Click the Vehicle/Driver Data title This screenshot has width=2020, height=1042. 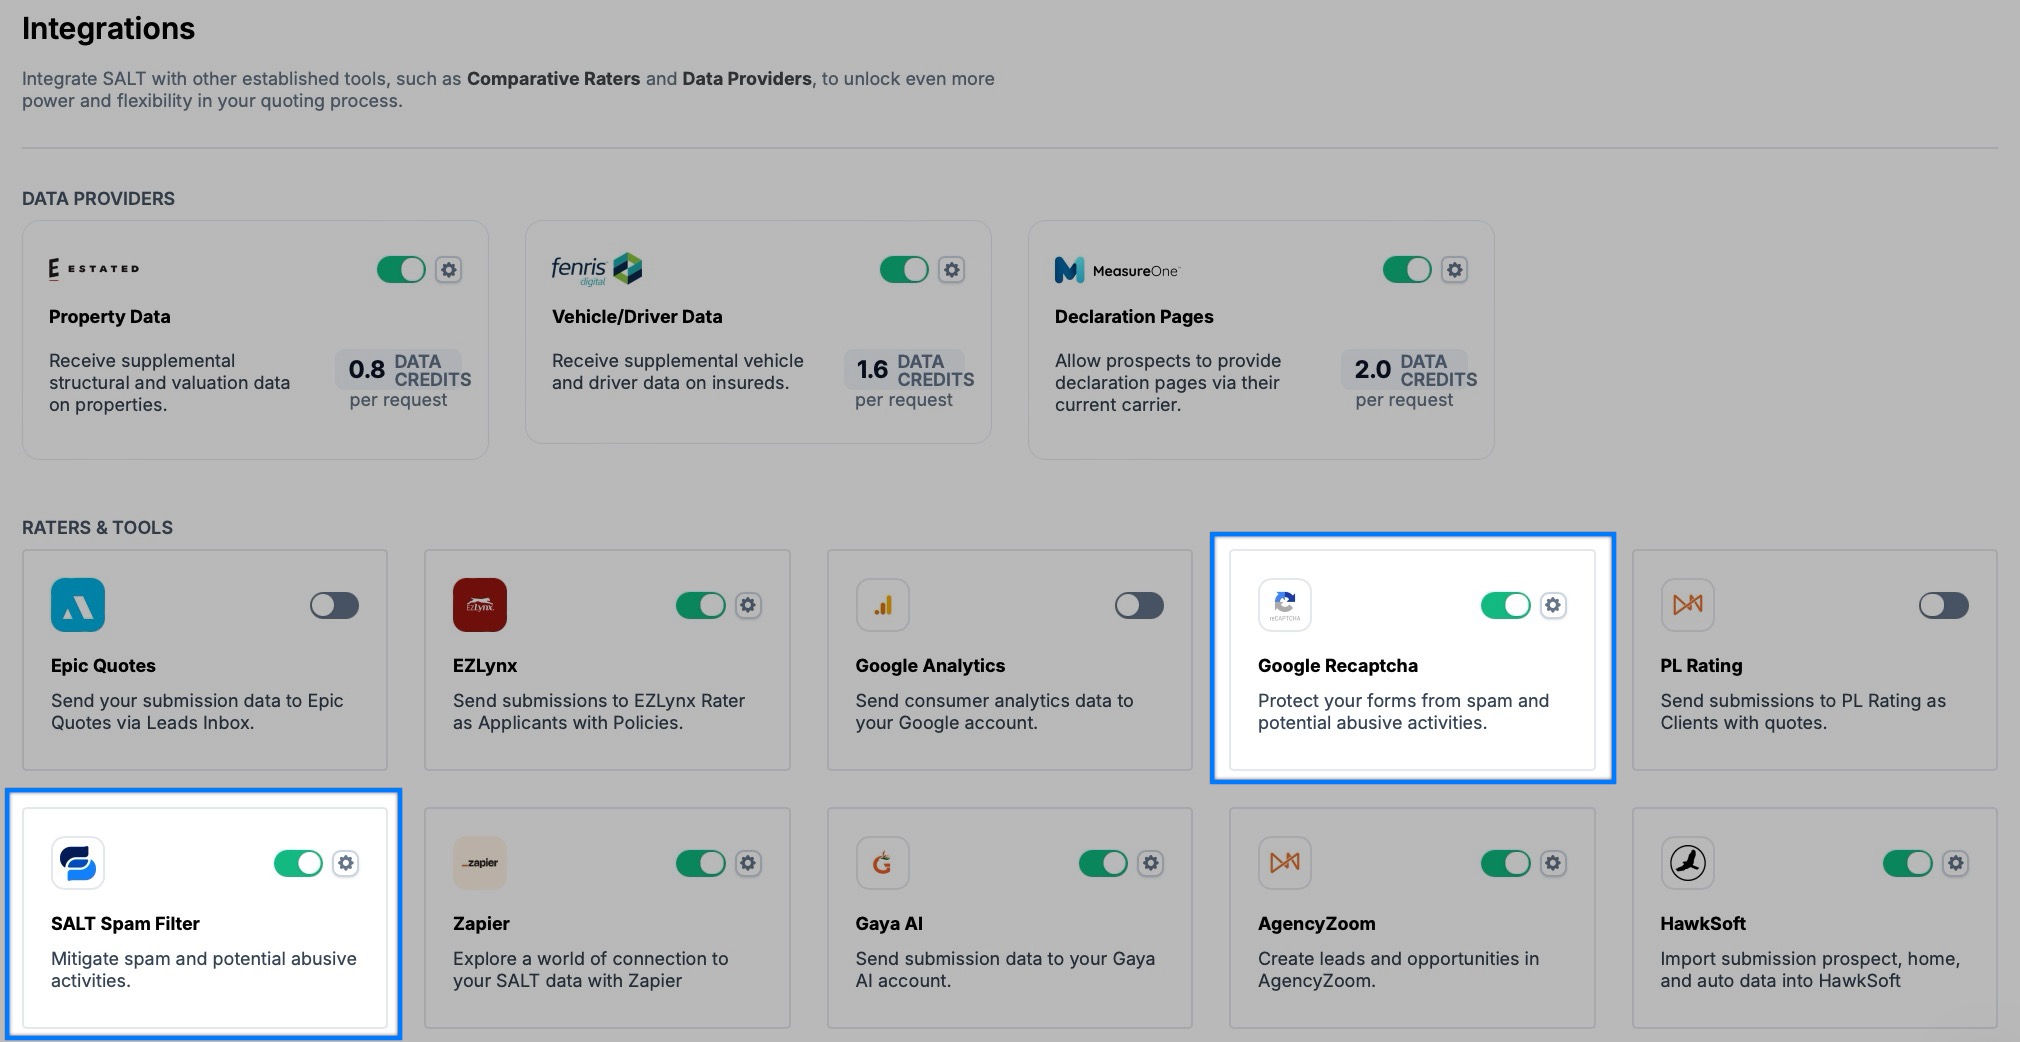point(637,316)
